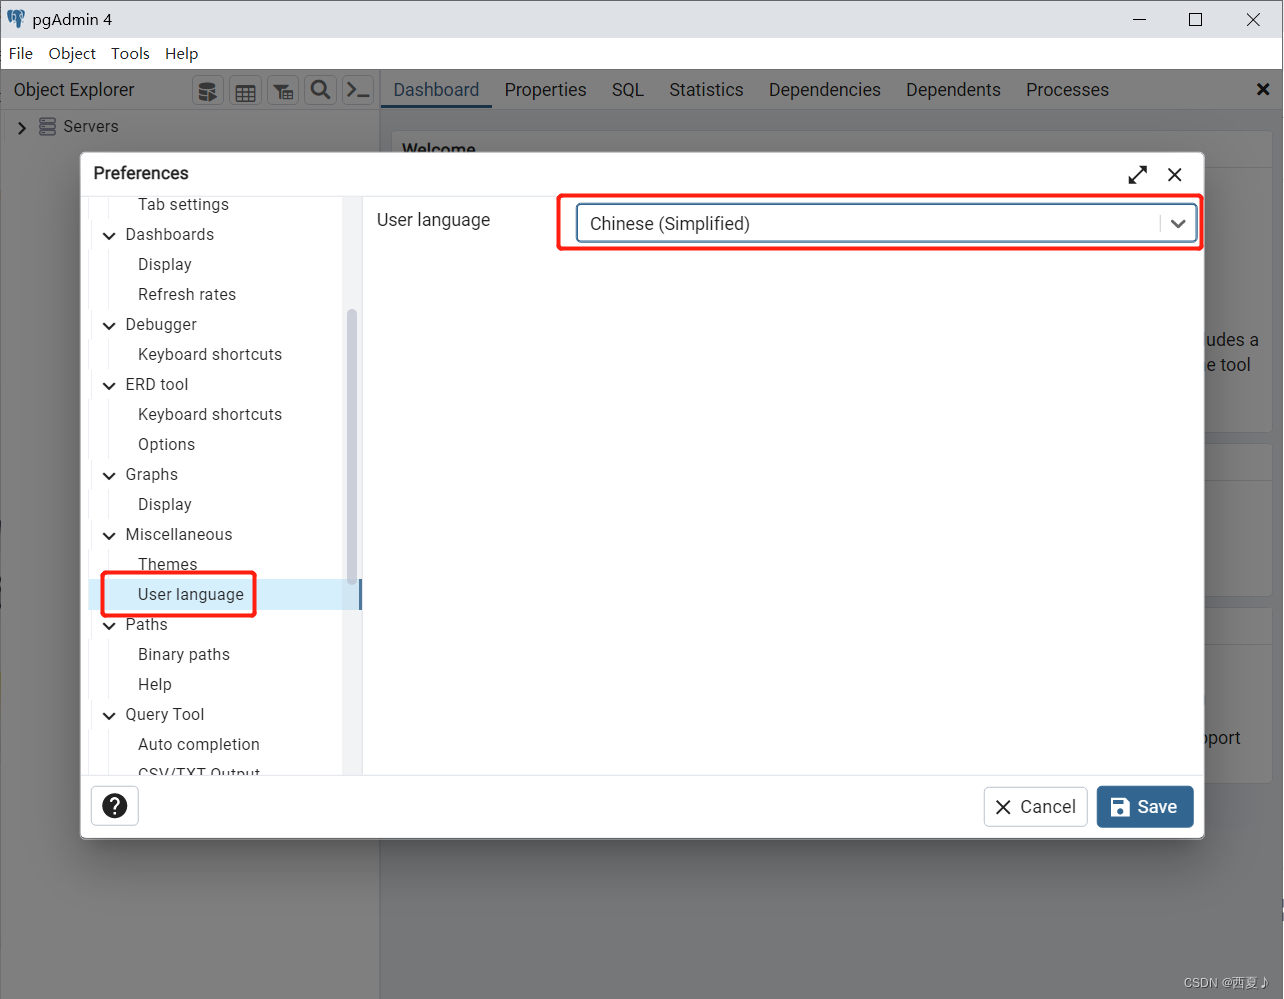Maximize the Preferences dialog
The width and height of the screenshot is (1284, 999).
point(1138,175)
